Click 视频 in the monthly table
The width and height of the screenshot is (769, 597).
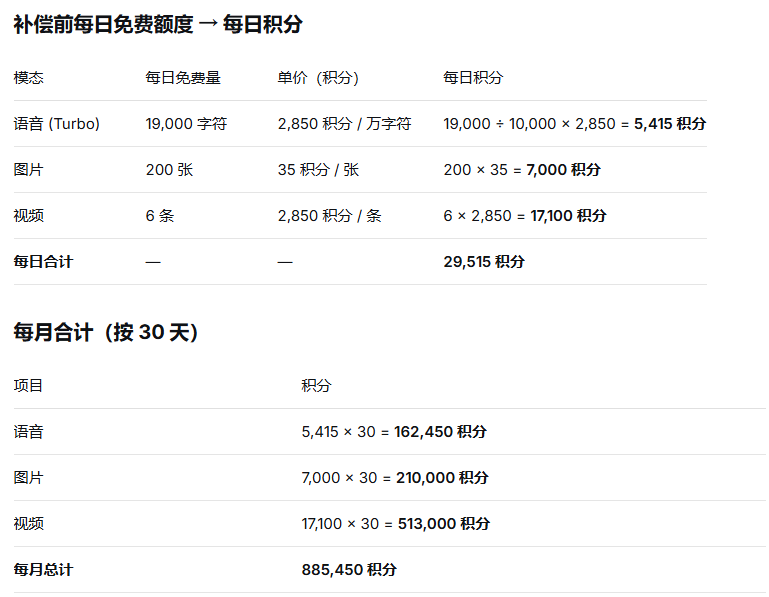[28, 524]
